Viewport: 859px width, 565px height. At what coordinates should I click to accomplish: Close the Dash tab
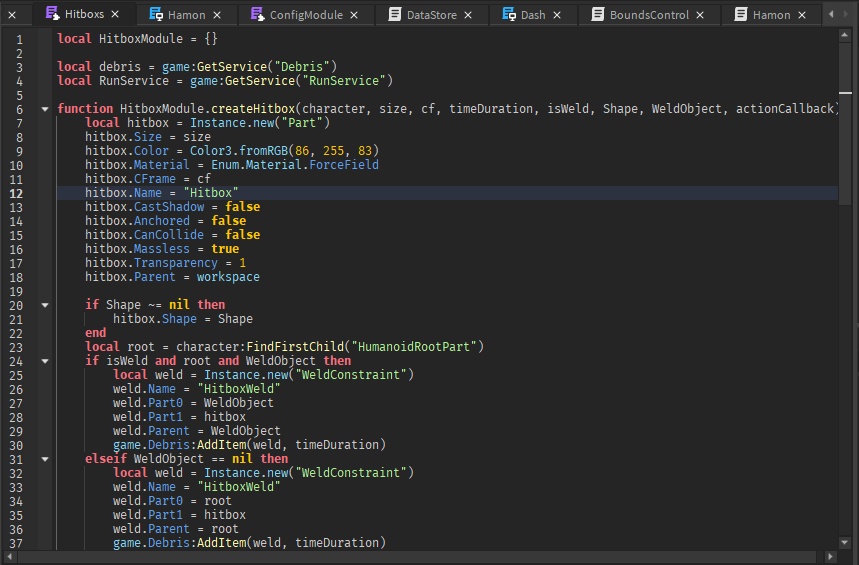pos(557,15)
